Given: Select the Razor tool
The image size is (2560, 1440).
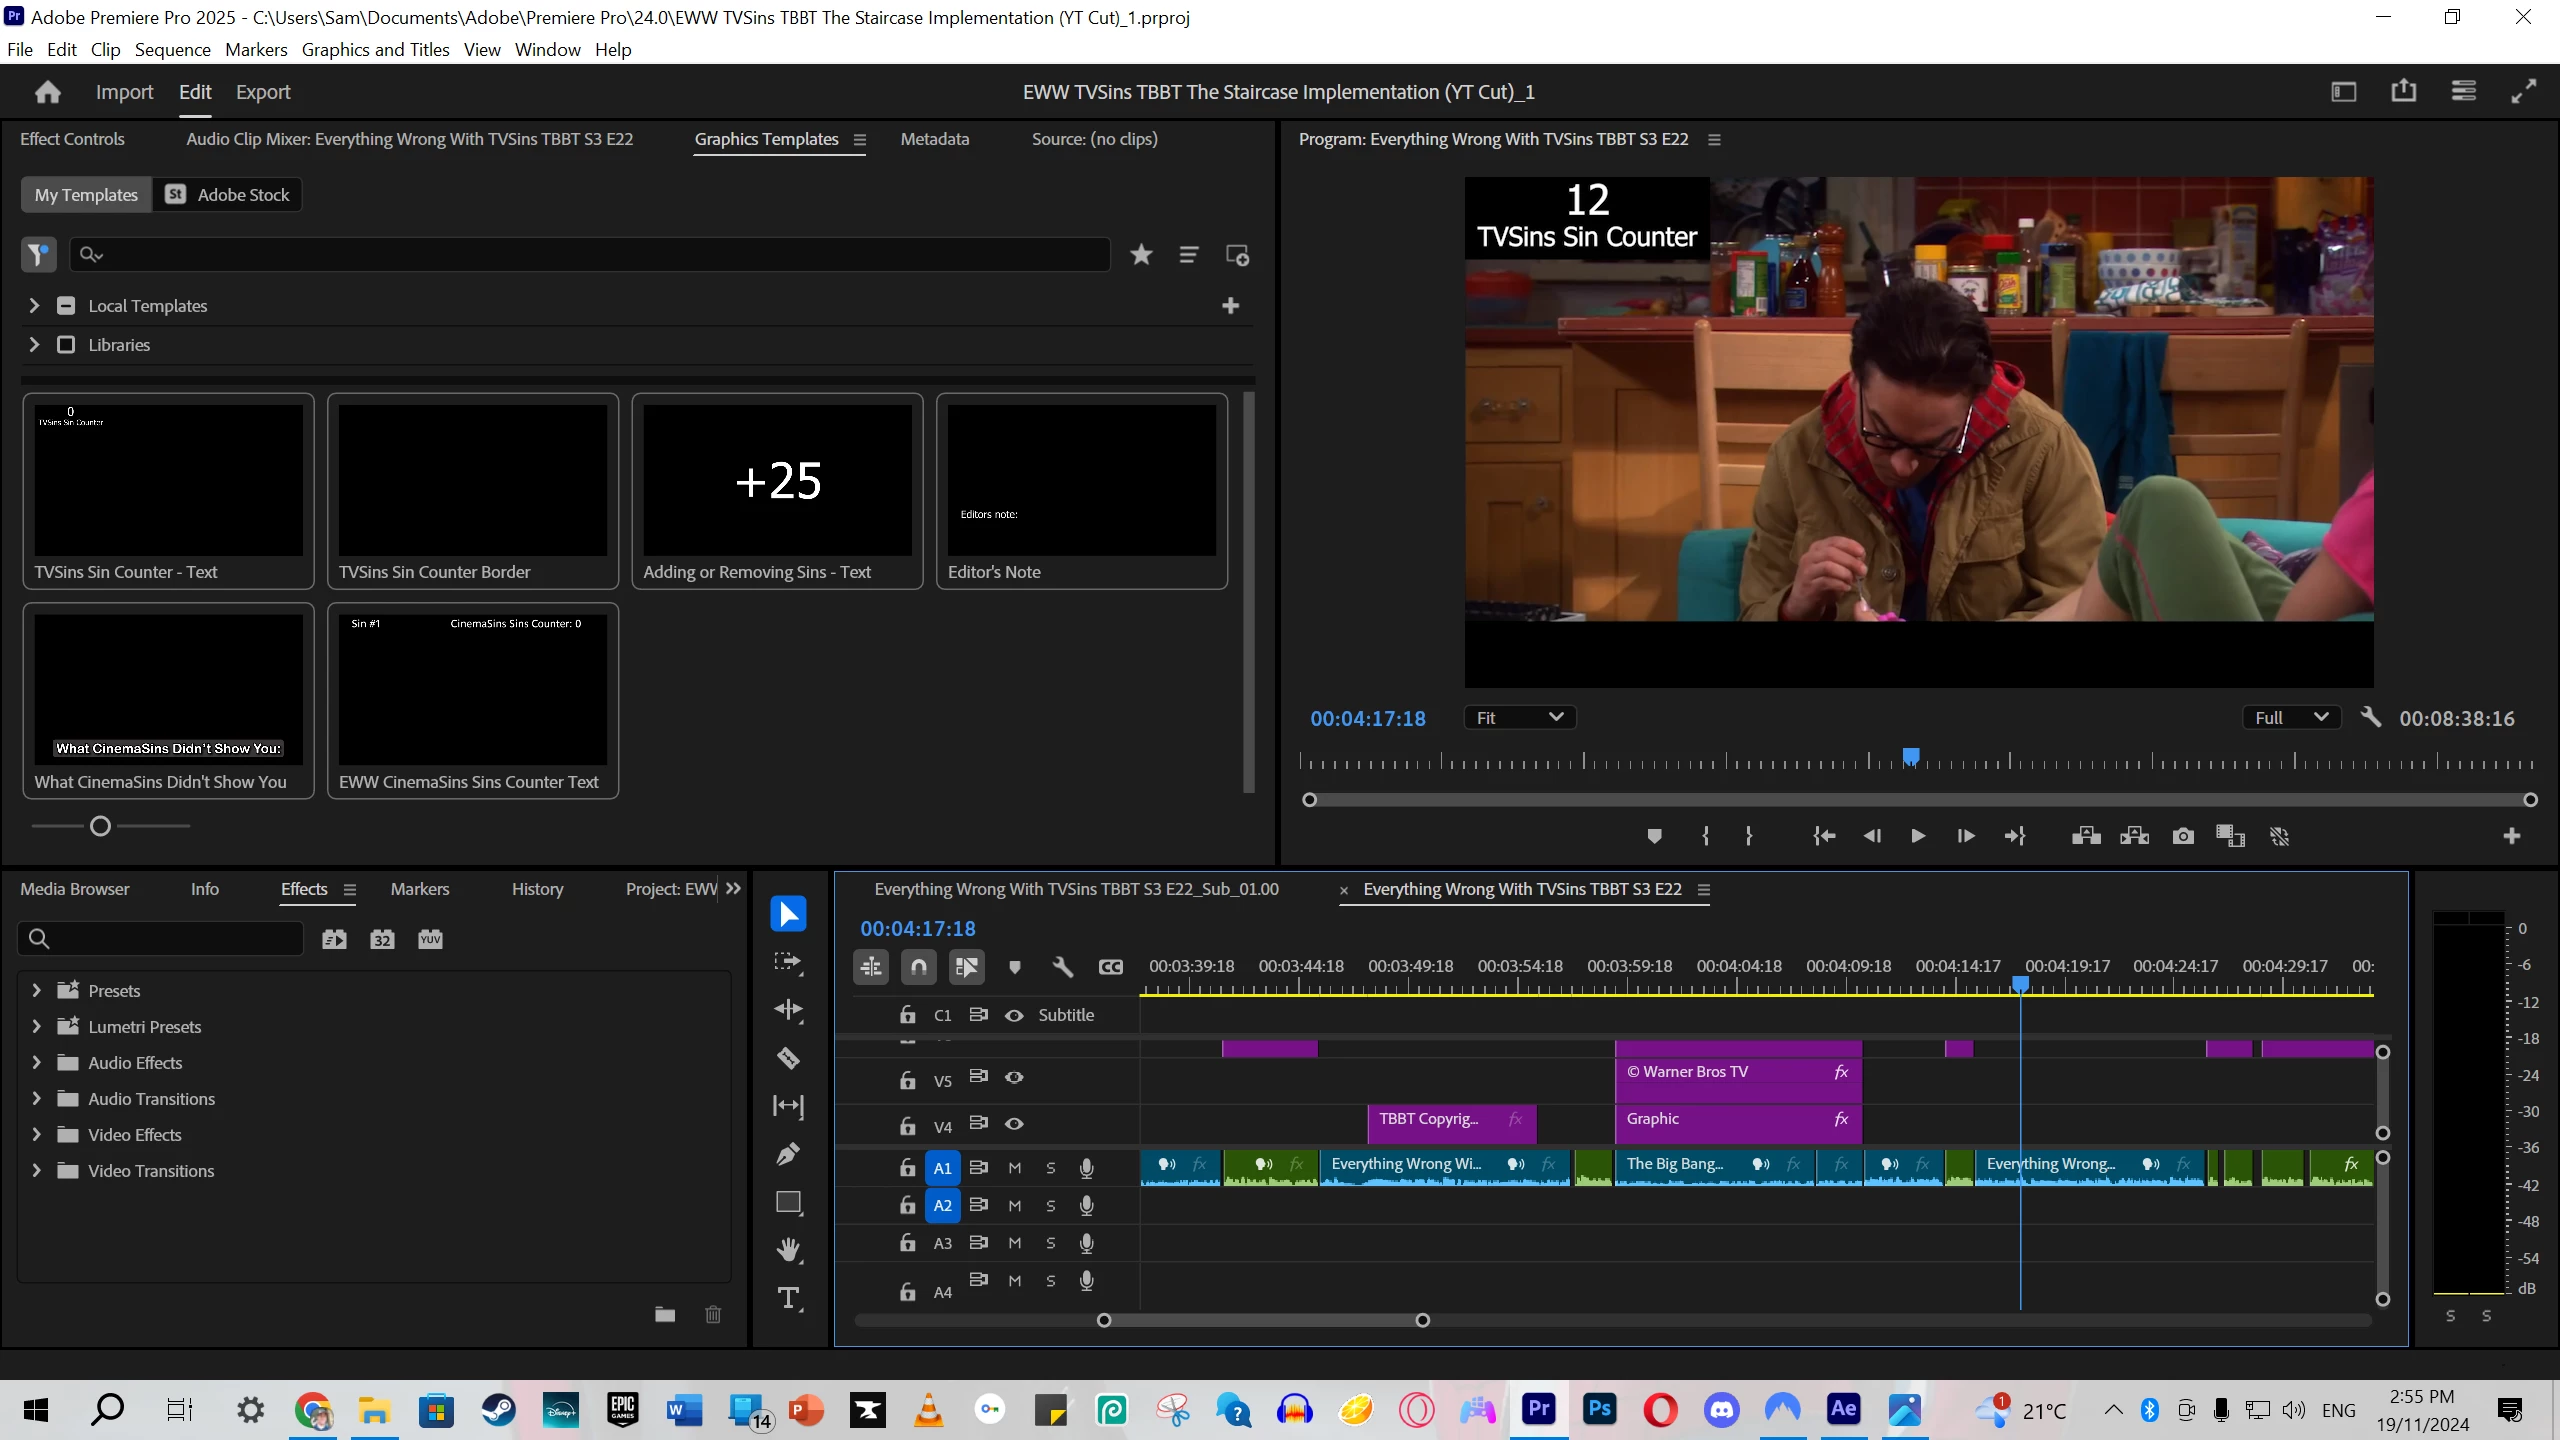Looking at the screenshot, I should [788, 1058].
